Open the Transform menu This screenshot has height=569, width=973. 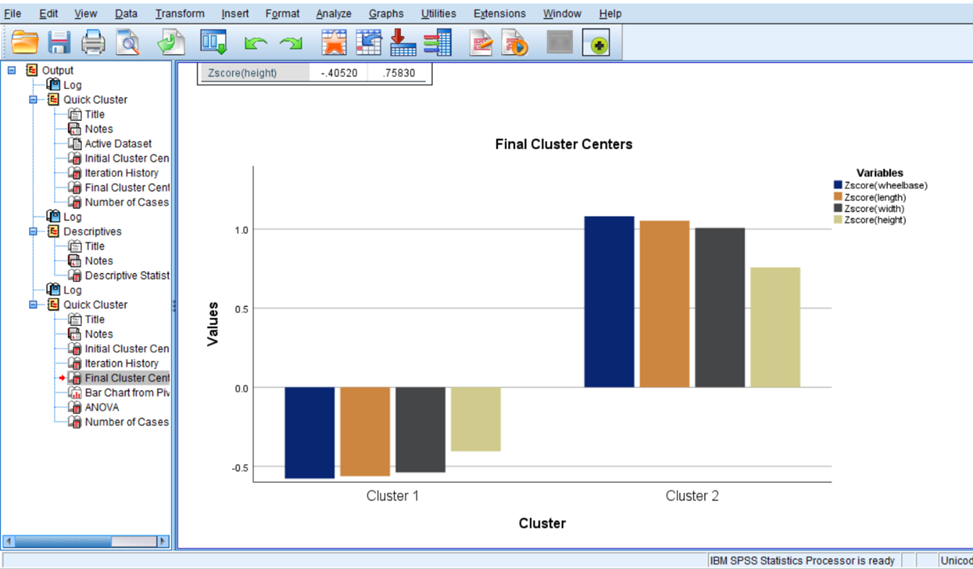(x=179, y=13)
